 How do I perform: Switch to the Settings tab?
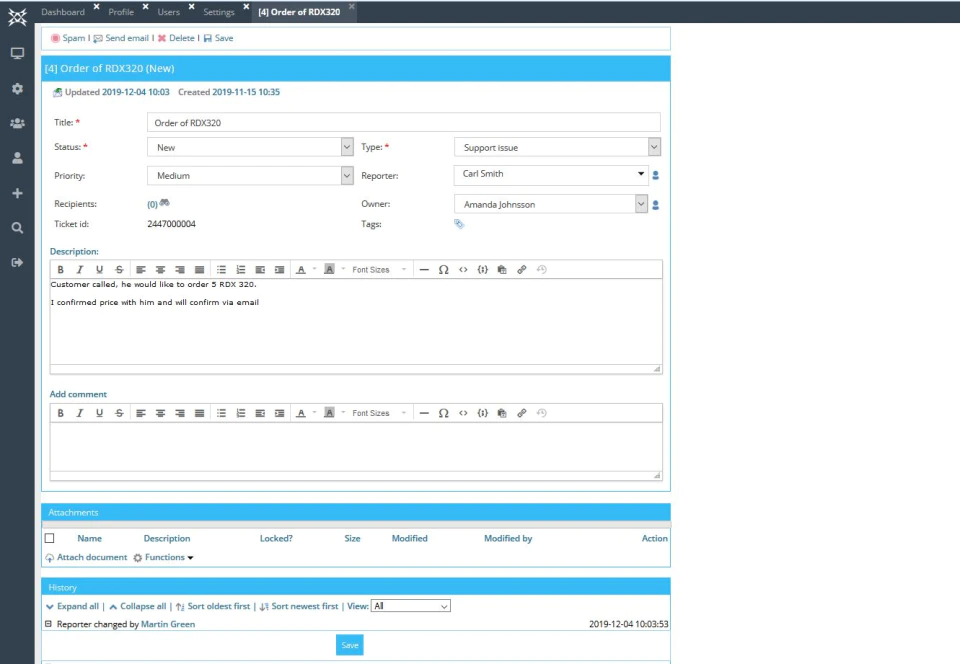click(x=219, y=12)
